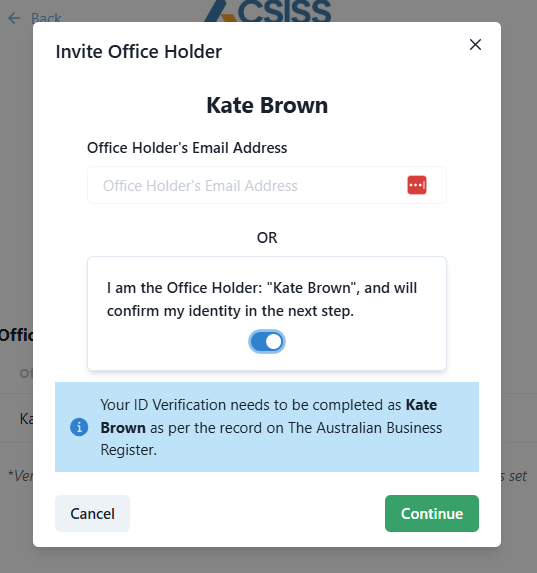This screenshot has height=573, width=537.
Task: Click the green Continue button
Action: point(432,513)
